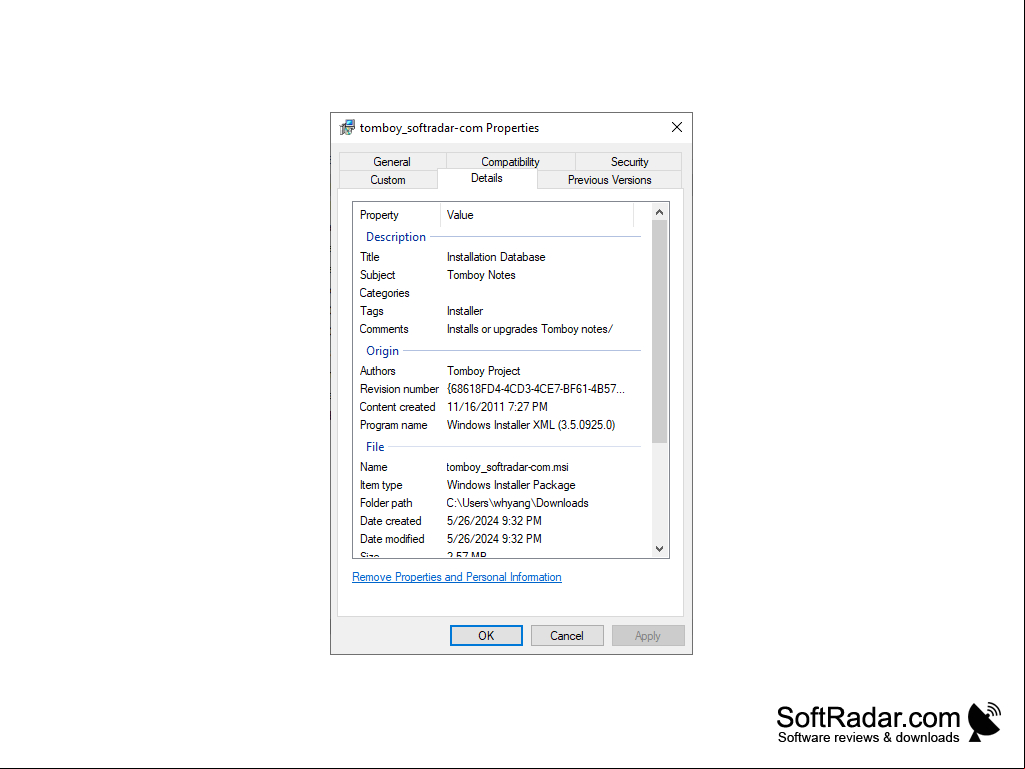
Task: Select Content created value '11/16/2011 7:27 PM'
Action: point(497,407)
